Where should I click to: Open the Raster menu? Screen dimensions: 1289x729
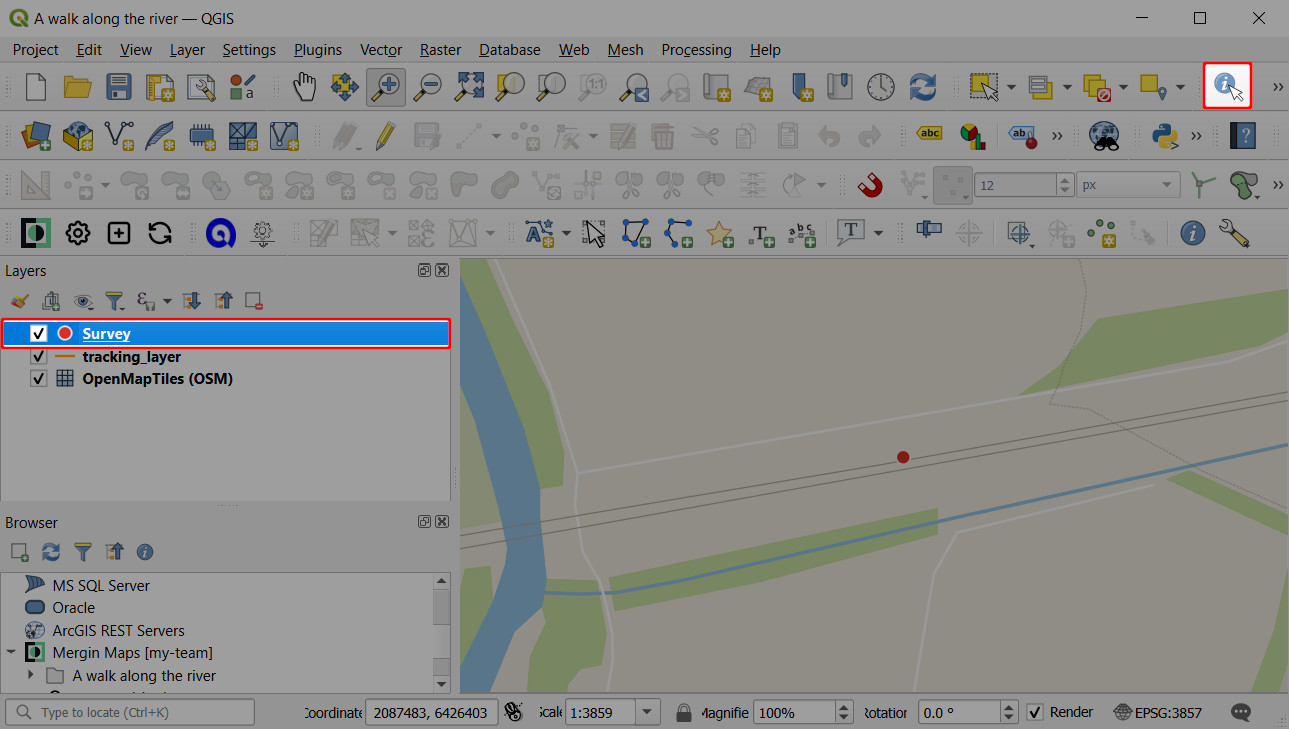pos(440,49)
